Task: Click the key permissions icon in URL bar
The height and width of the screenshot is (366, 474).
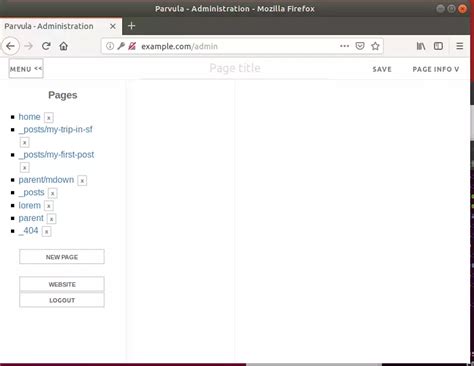Action: (x=121, y=46)
